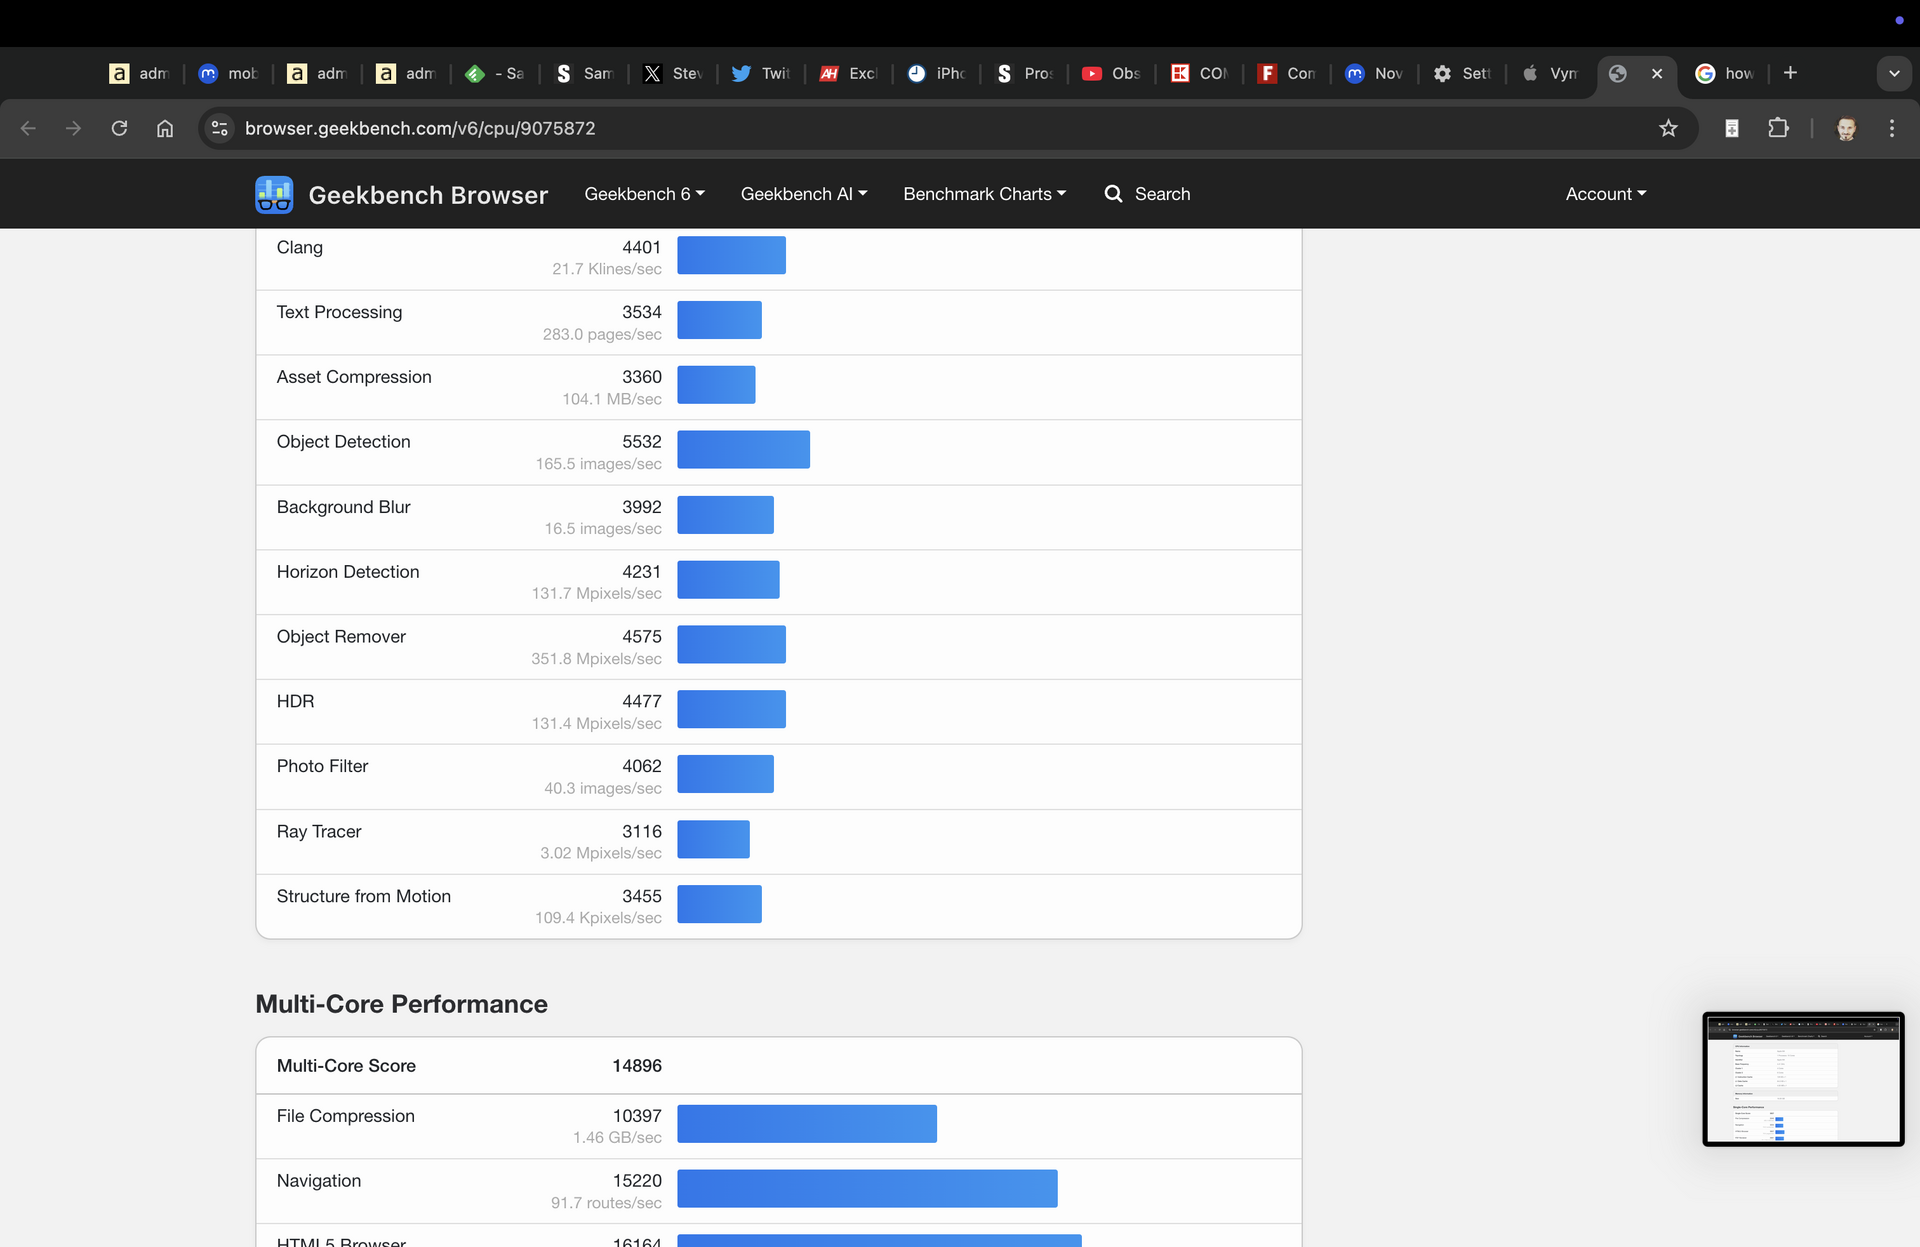Click the Geekbench Browser title link

click(428, 195)
